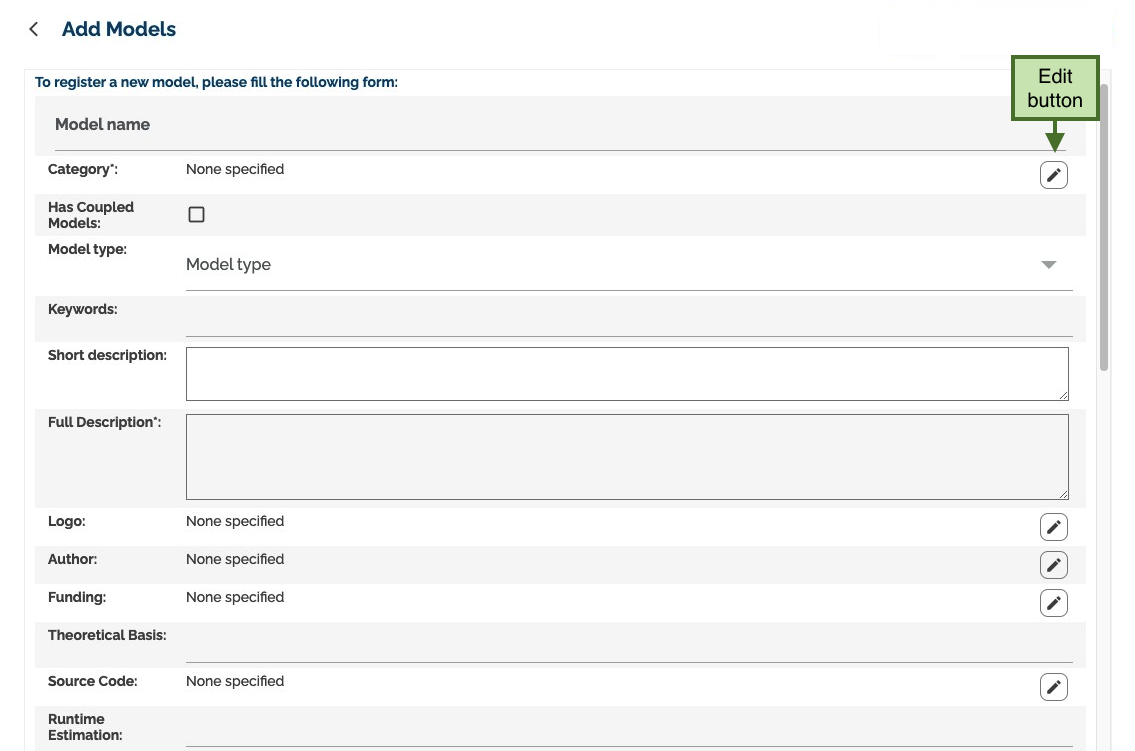The width and height of the screenshot is (1135, 751).
Task: Click the 'To register a new model' instruction text
Action: point(216,82)
